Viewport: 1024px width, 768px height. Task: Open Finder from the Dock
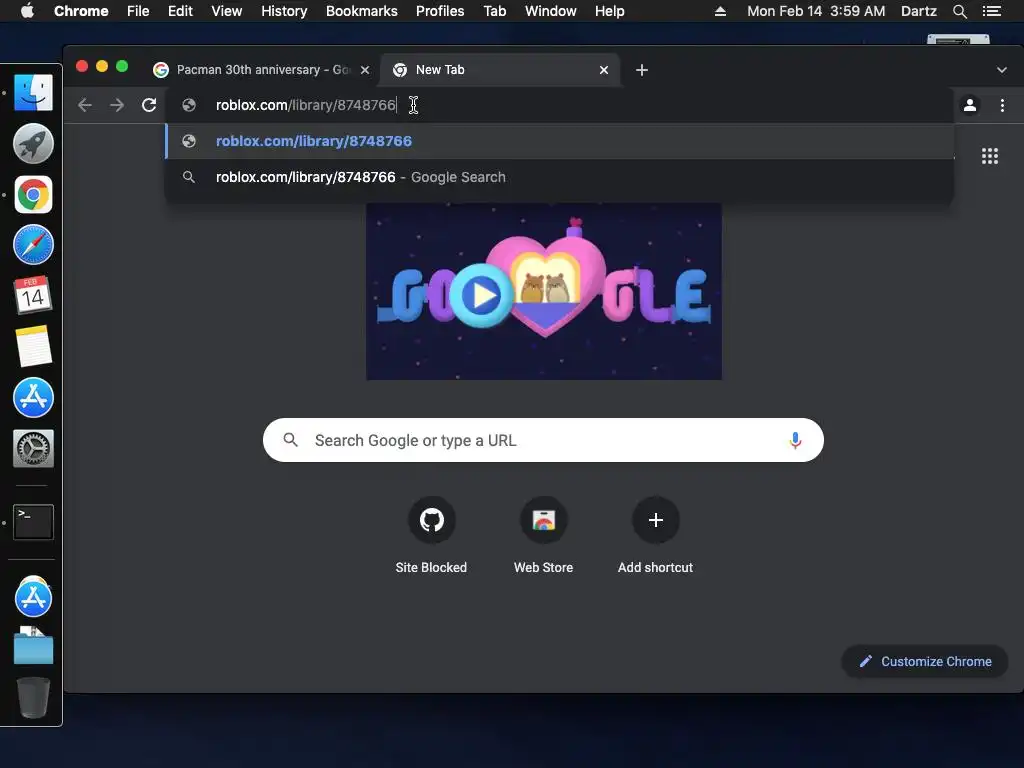33,92
